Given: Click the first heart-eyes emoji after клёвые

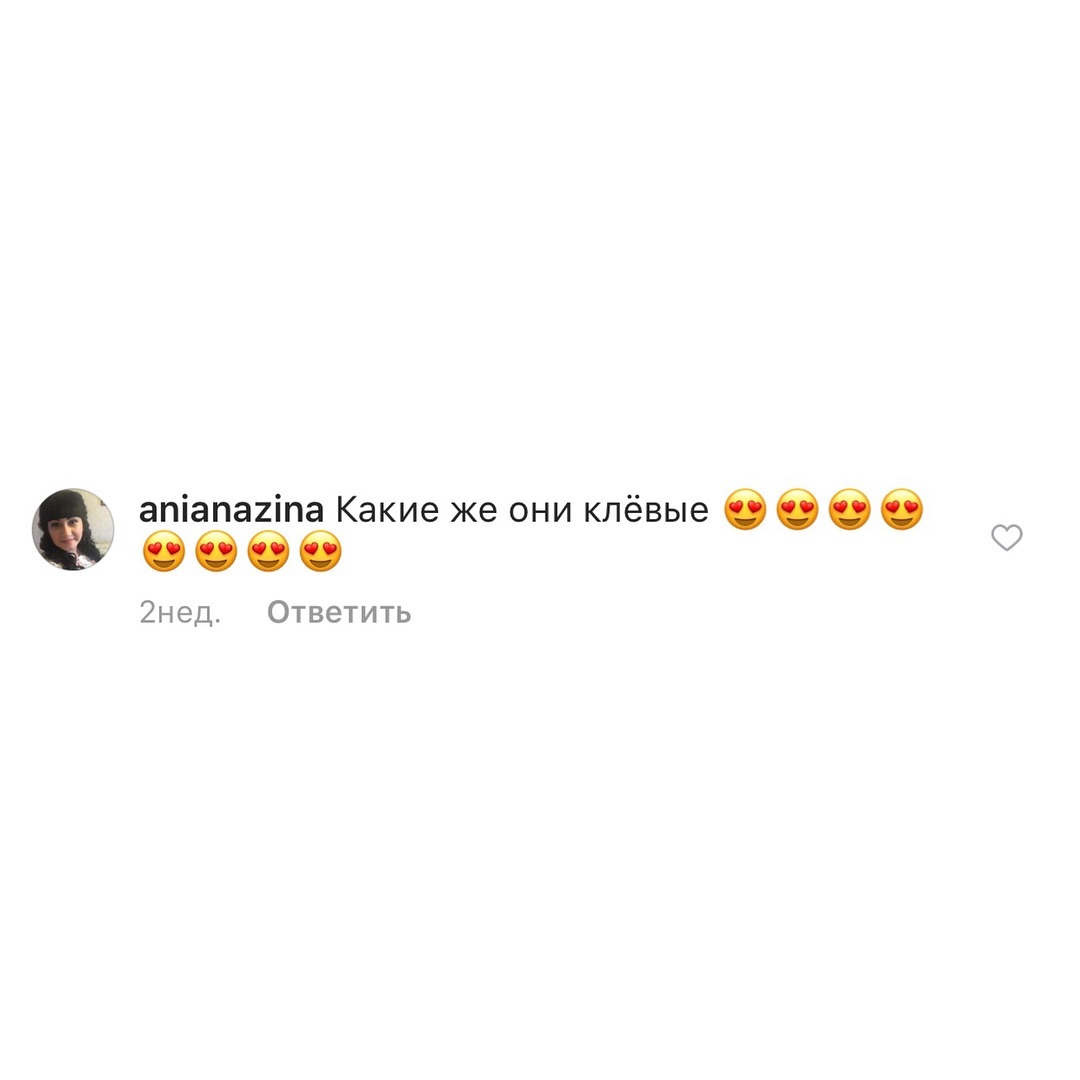Looking at the screenshot, I should click(x=745, y=510).
